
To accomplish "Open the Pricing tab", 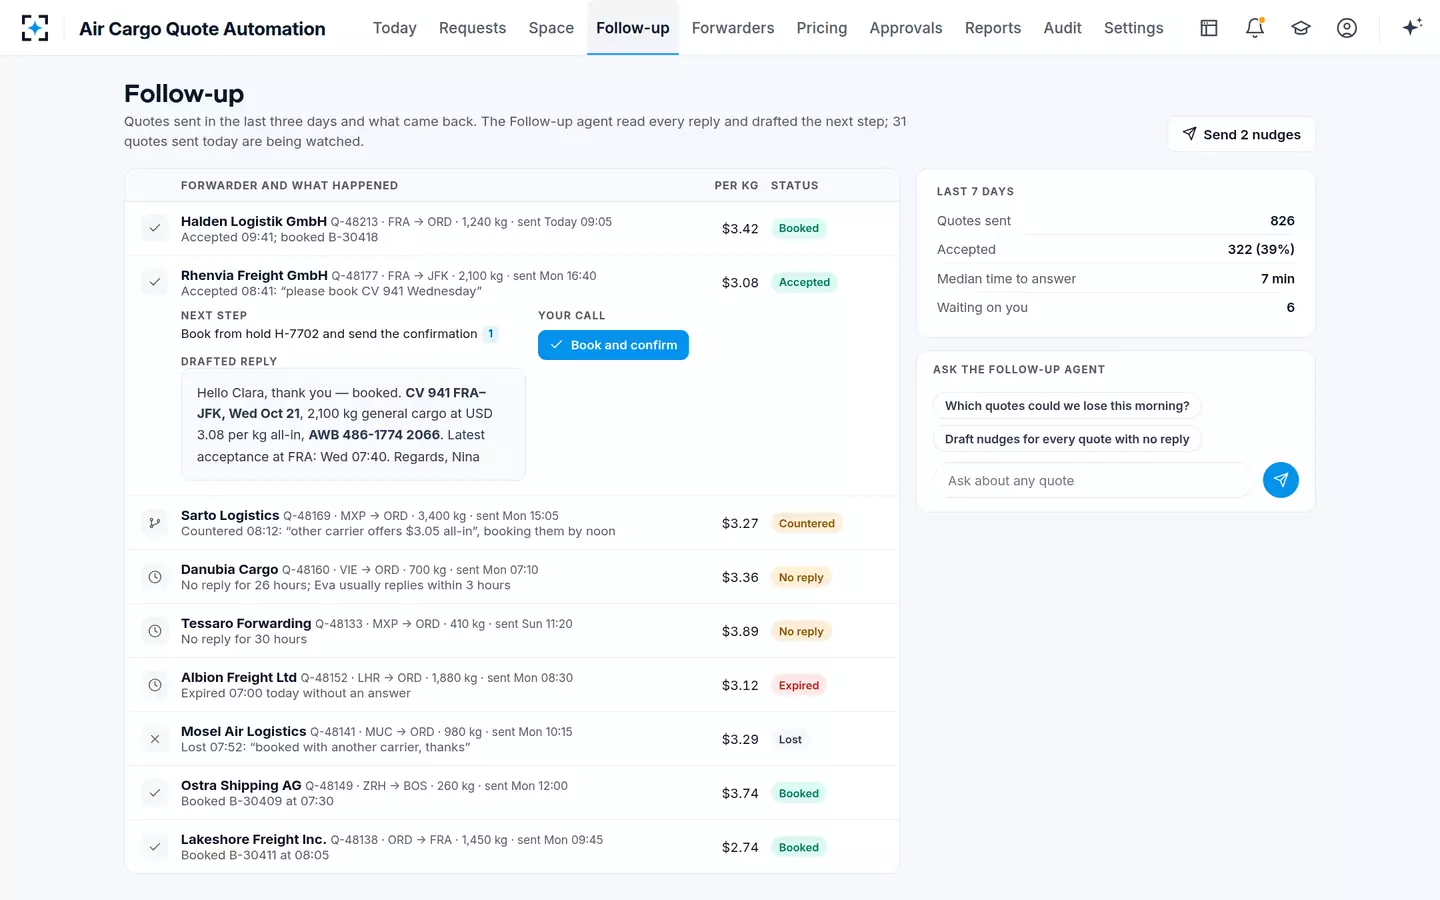I will (x=822, y=28).
